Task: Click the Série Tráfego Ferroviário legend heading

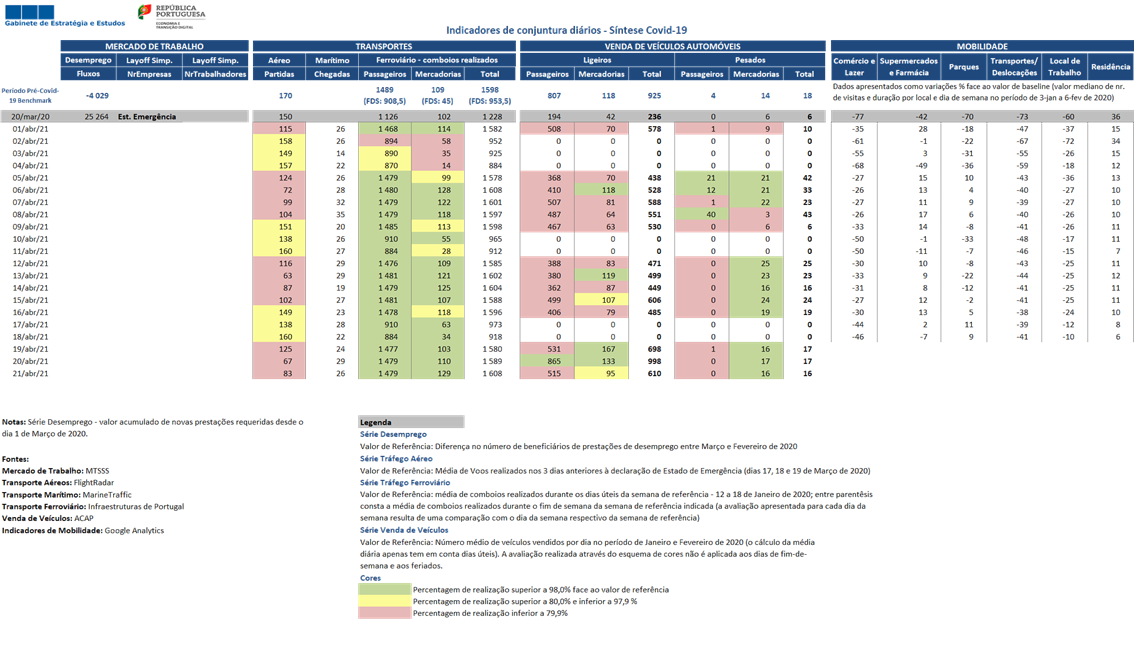Action: tap(405, 483)
